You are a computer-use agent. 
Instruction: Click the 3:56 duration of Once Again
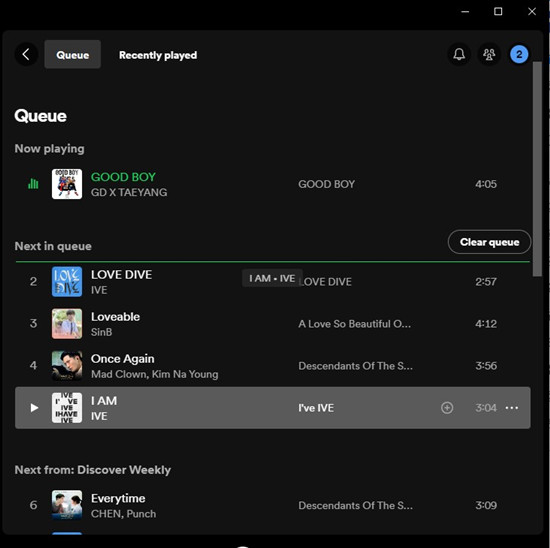(x=486, y=366)
